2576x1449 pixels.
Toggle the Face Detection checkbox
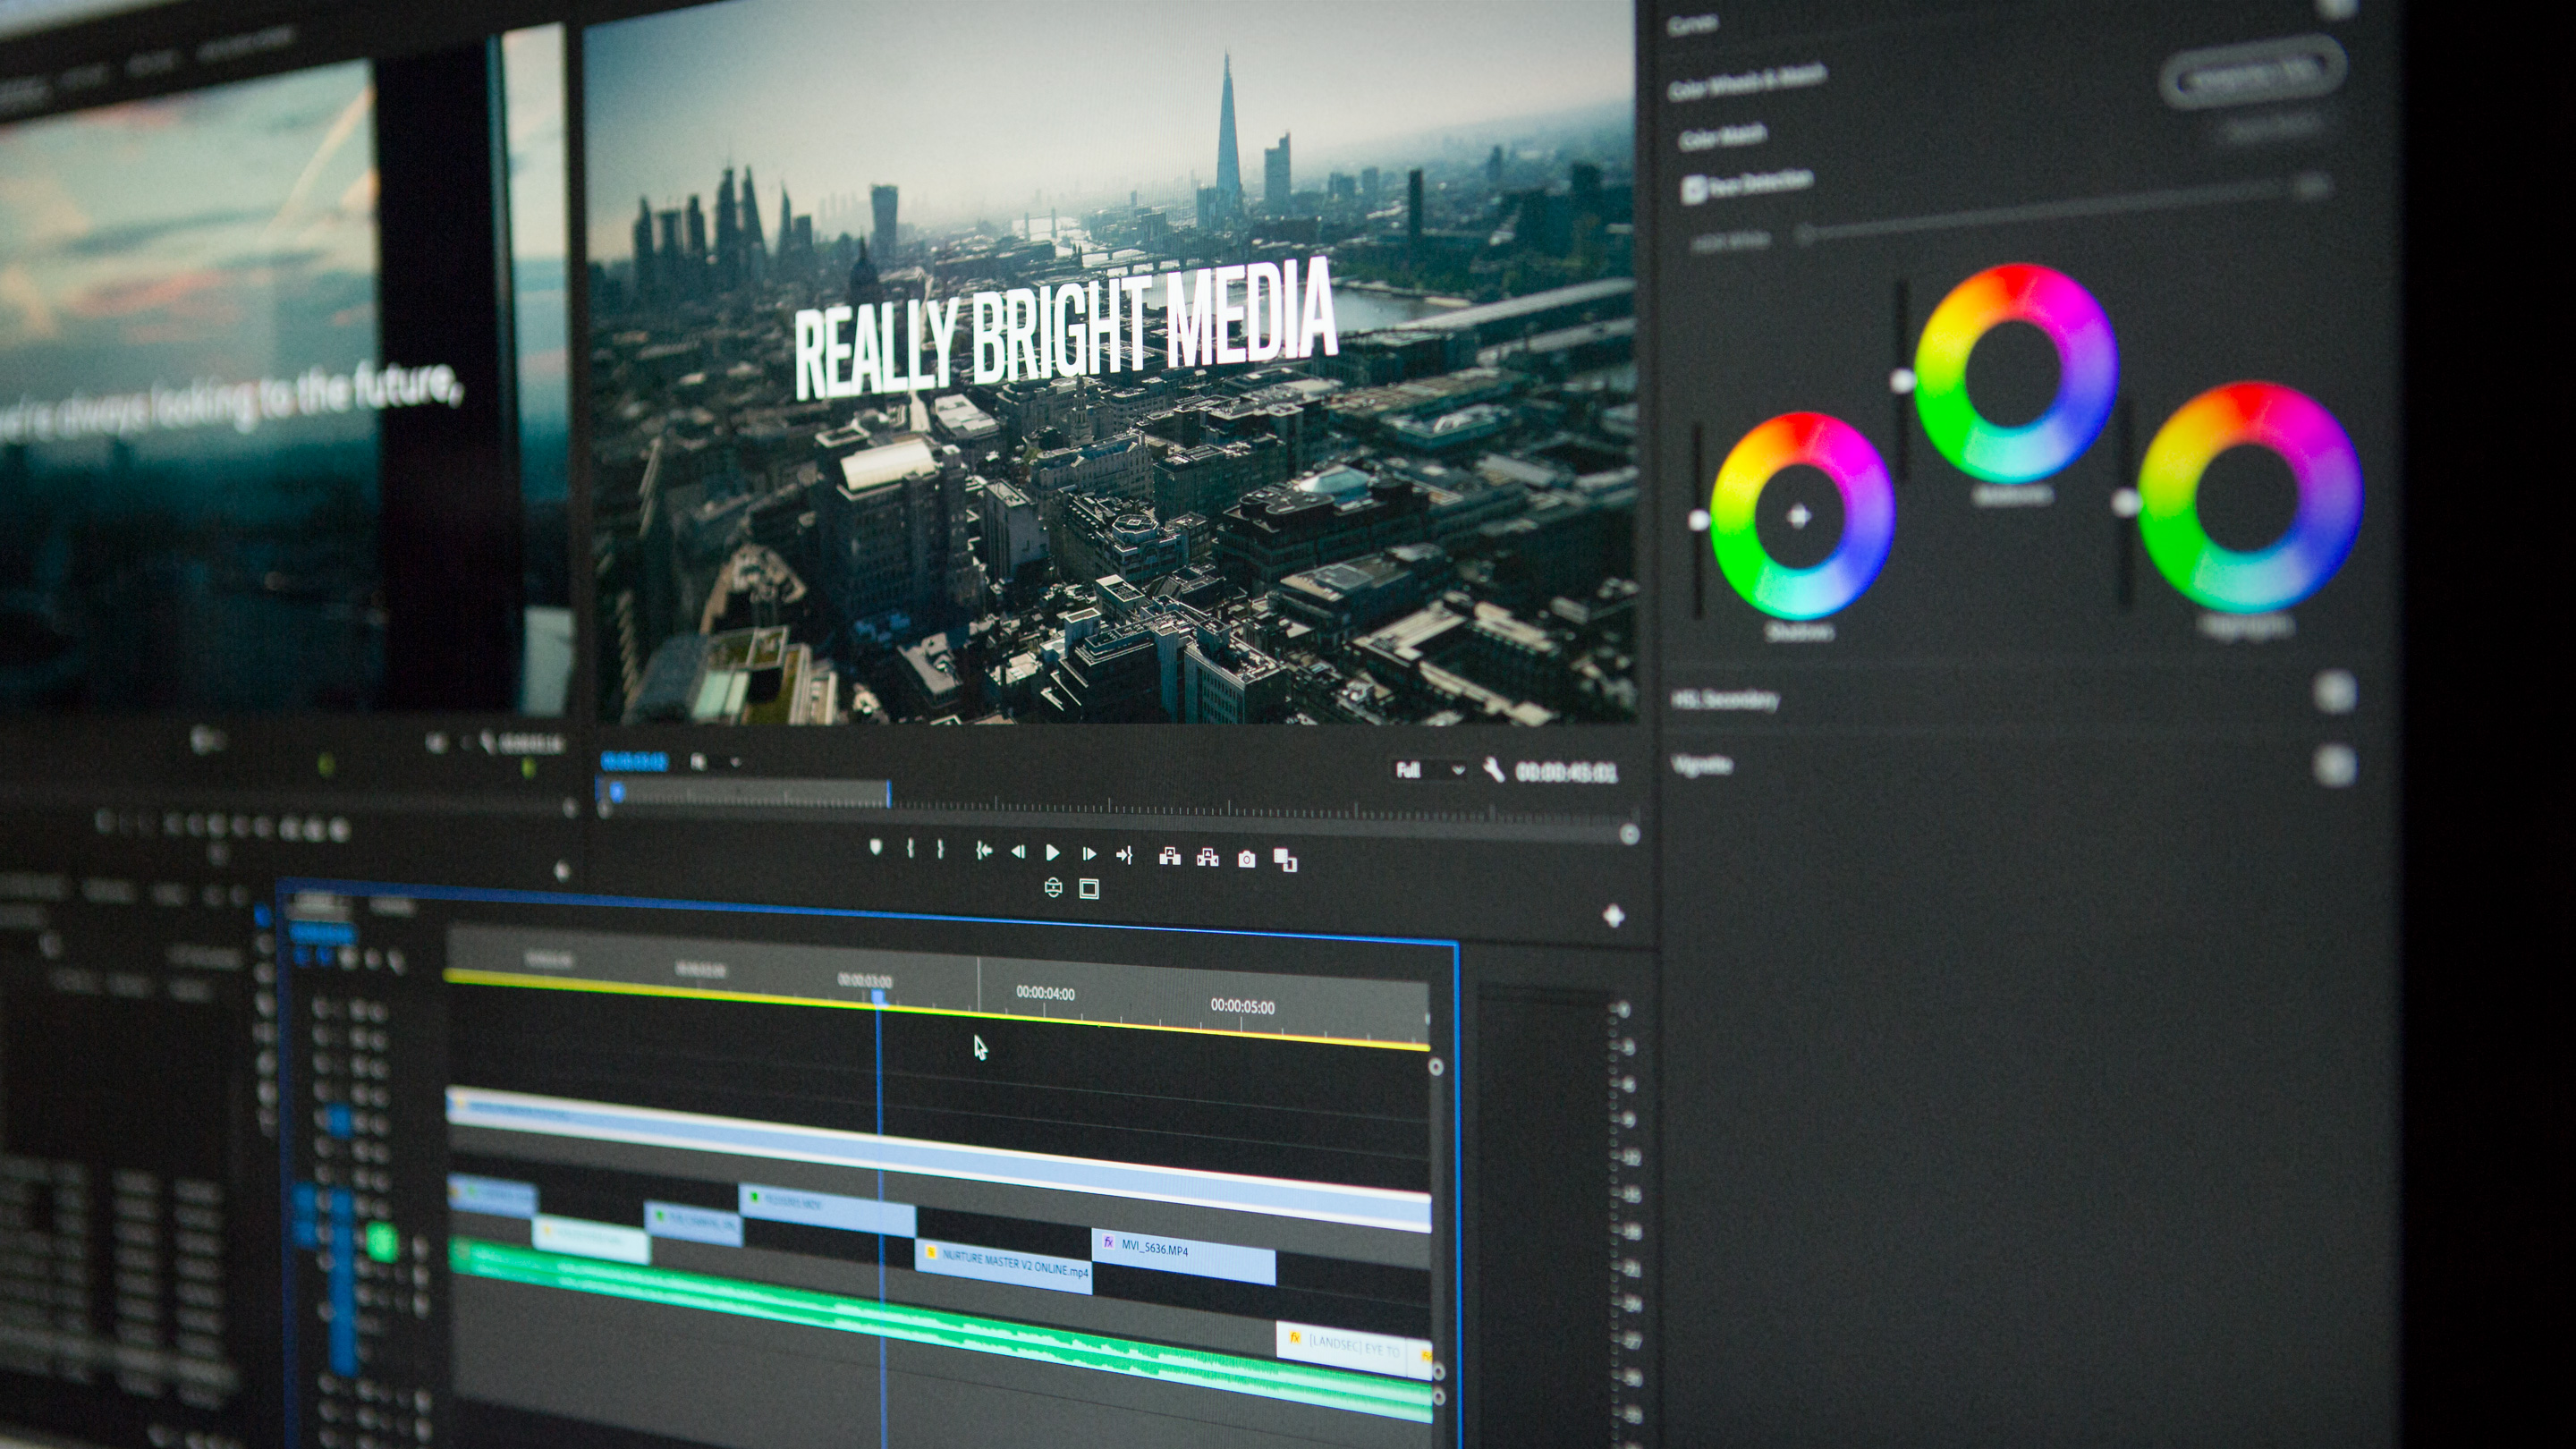[x=1693, y=189]
